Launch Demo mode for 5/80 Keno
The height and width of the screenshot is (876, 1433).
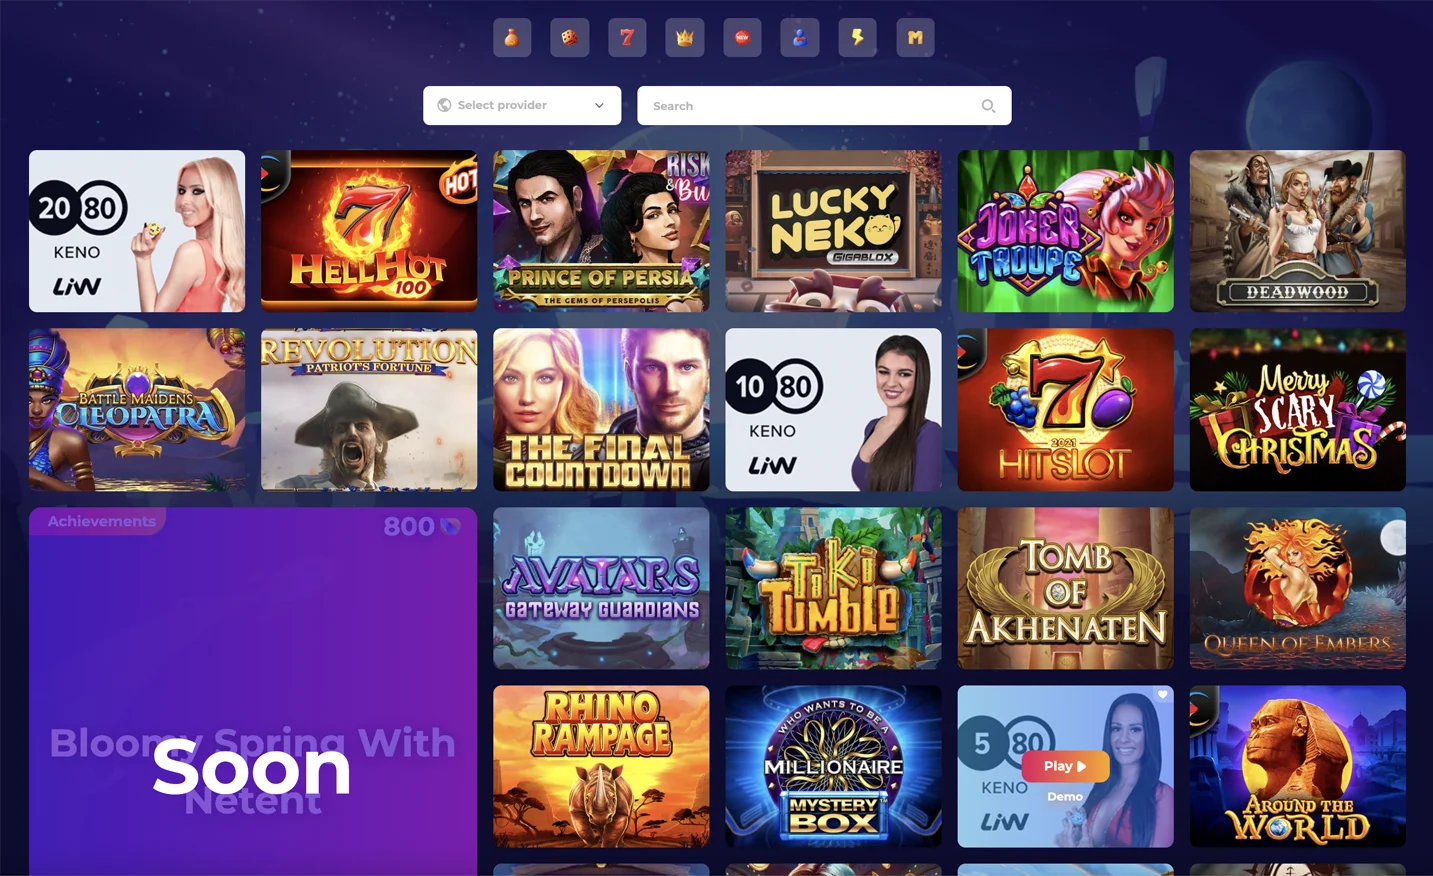(1065, 797)
